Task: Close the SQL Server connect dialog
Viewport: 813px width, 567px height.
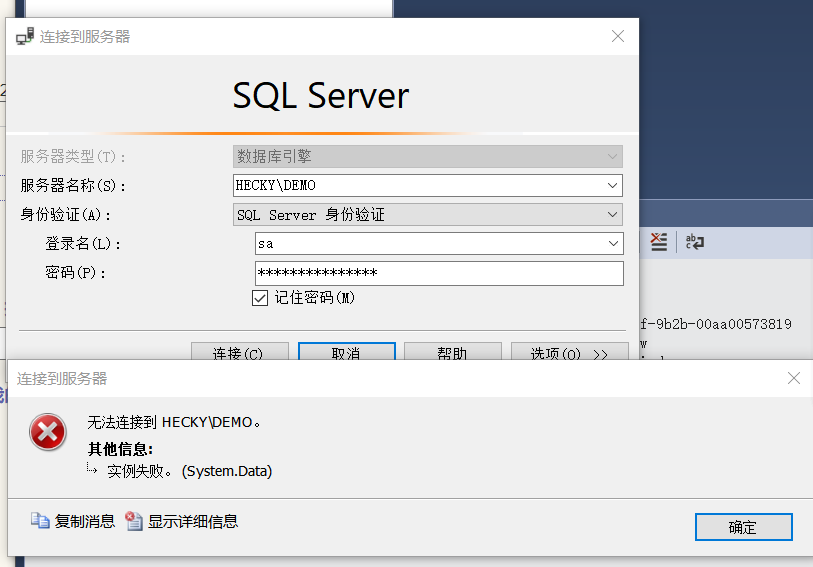Action: pos(618,36)
